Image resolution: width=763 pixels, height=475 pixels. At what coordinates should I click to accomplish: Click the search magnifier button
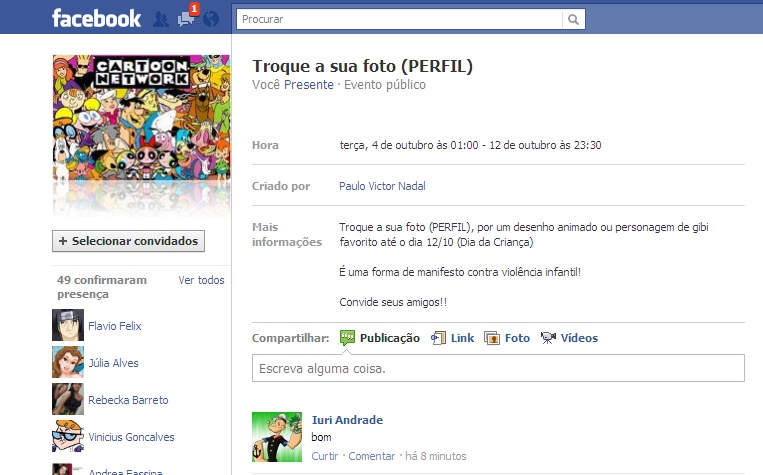[573, 19]
